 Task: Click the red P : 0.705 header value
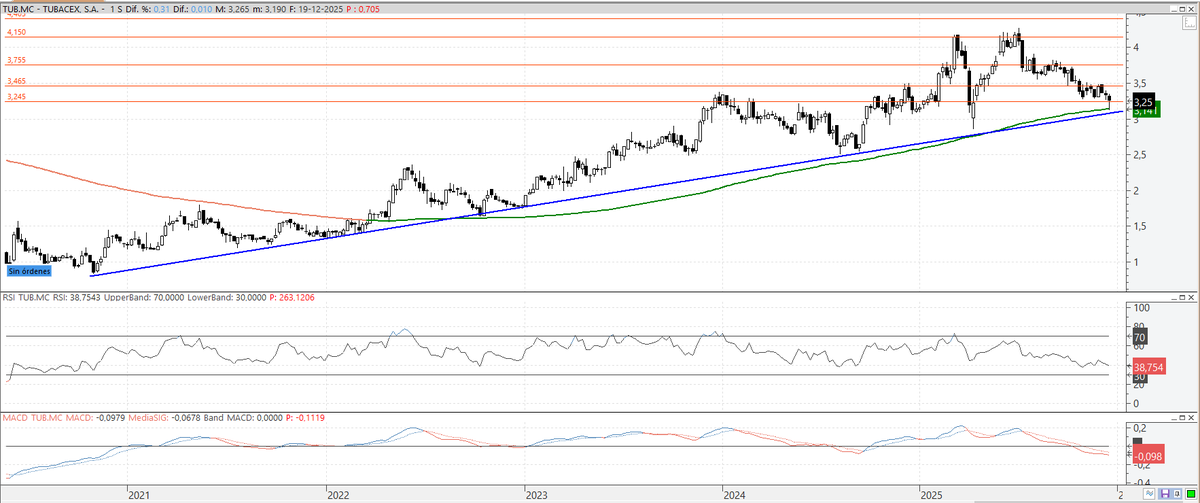point(362,9)
